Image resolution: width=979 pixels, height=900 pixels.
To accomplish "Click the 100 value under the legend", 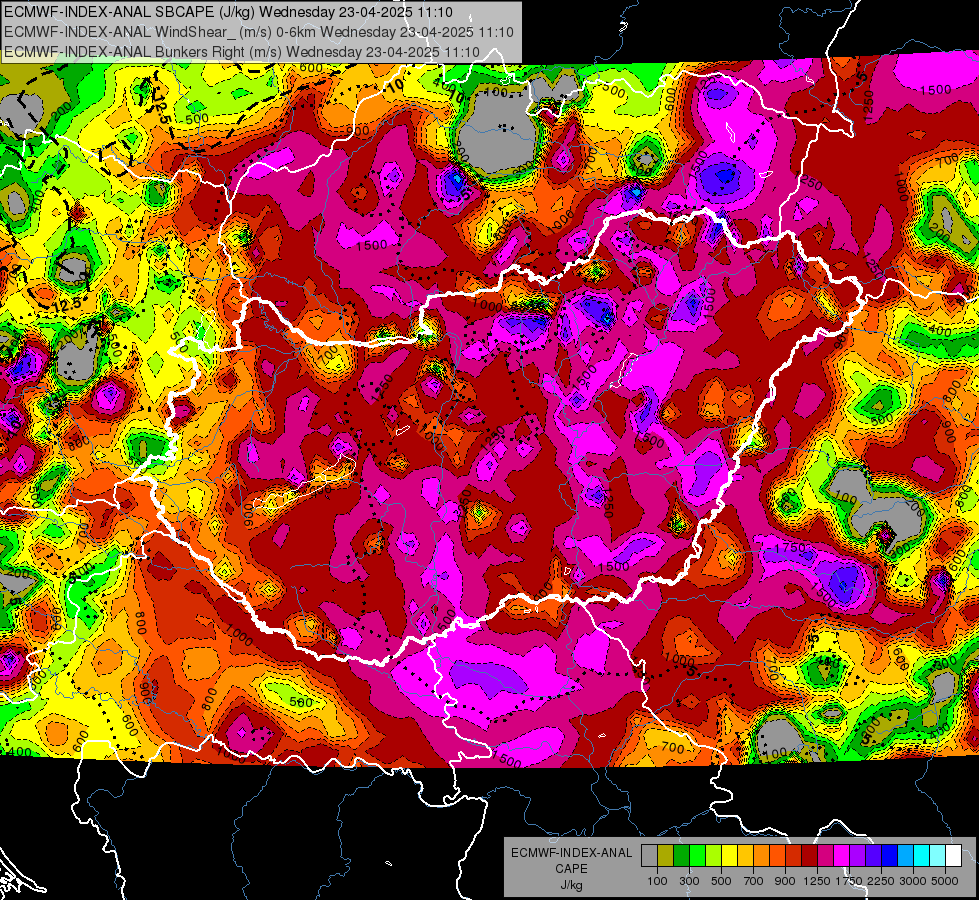I will pos(657,881).
